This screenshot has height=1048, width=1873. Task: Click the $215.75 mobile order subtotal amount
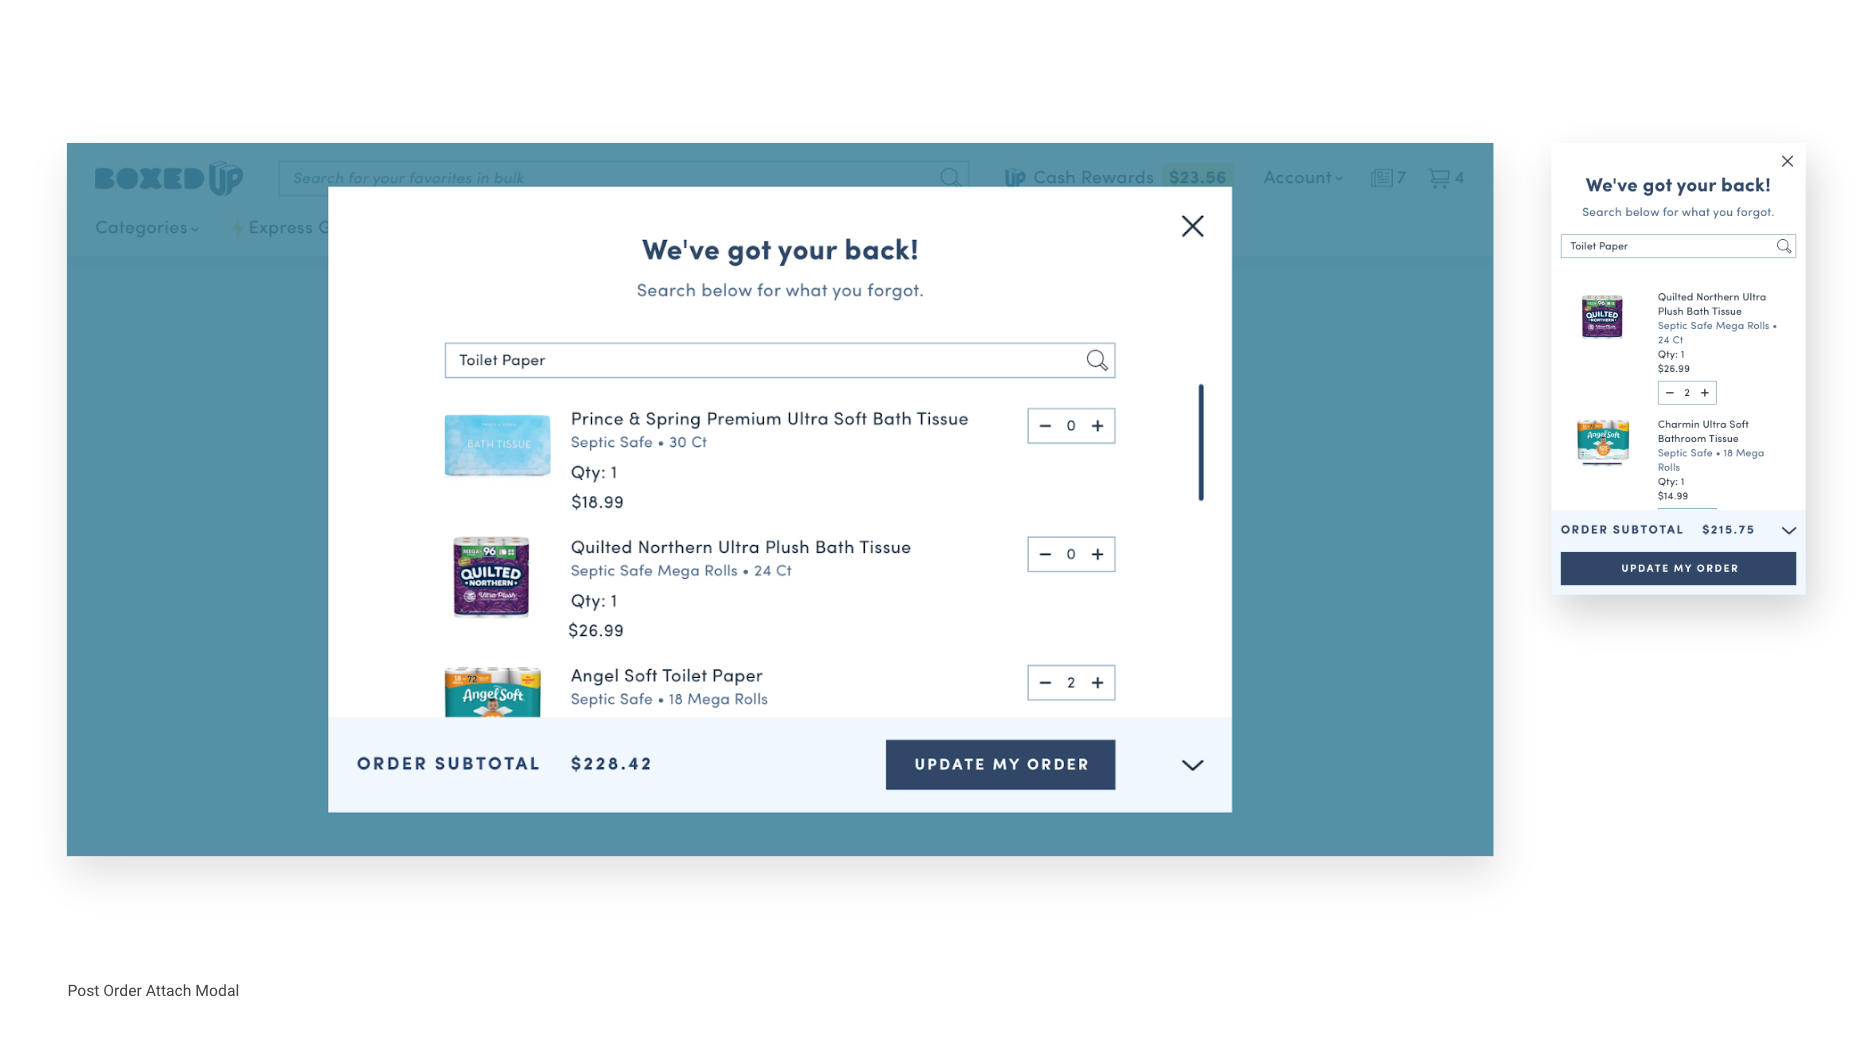coord(1728,530)
